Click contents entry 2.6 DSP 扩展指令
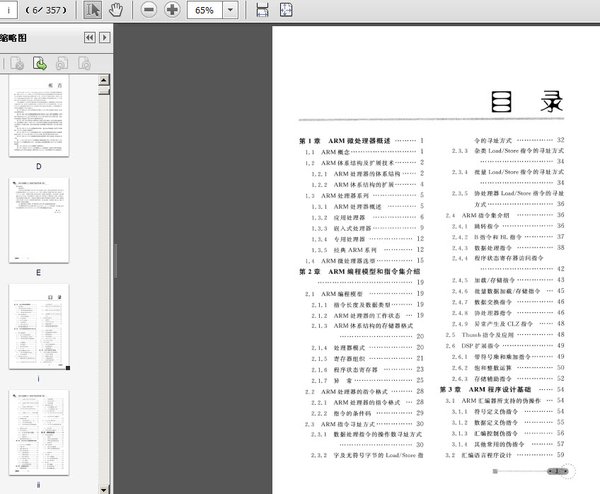Image resolution: width=600 pixels, height=494 pixels. click(x=505, y=346)
